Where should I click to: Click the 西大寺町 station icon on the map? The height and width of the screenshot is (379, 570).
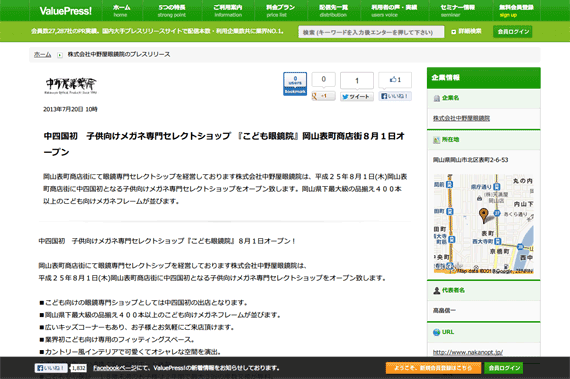(x=498, y=241)
